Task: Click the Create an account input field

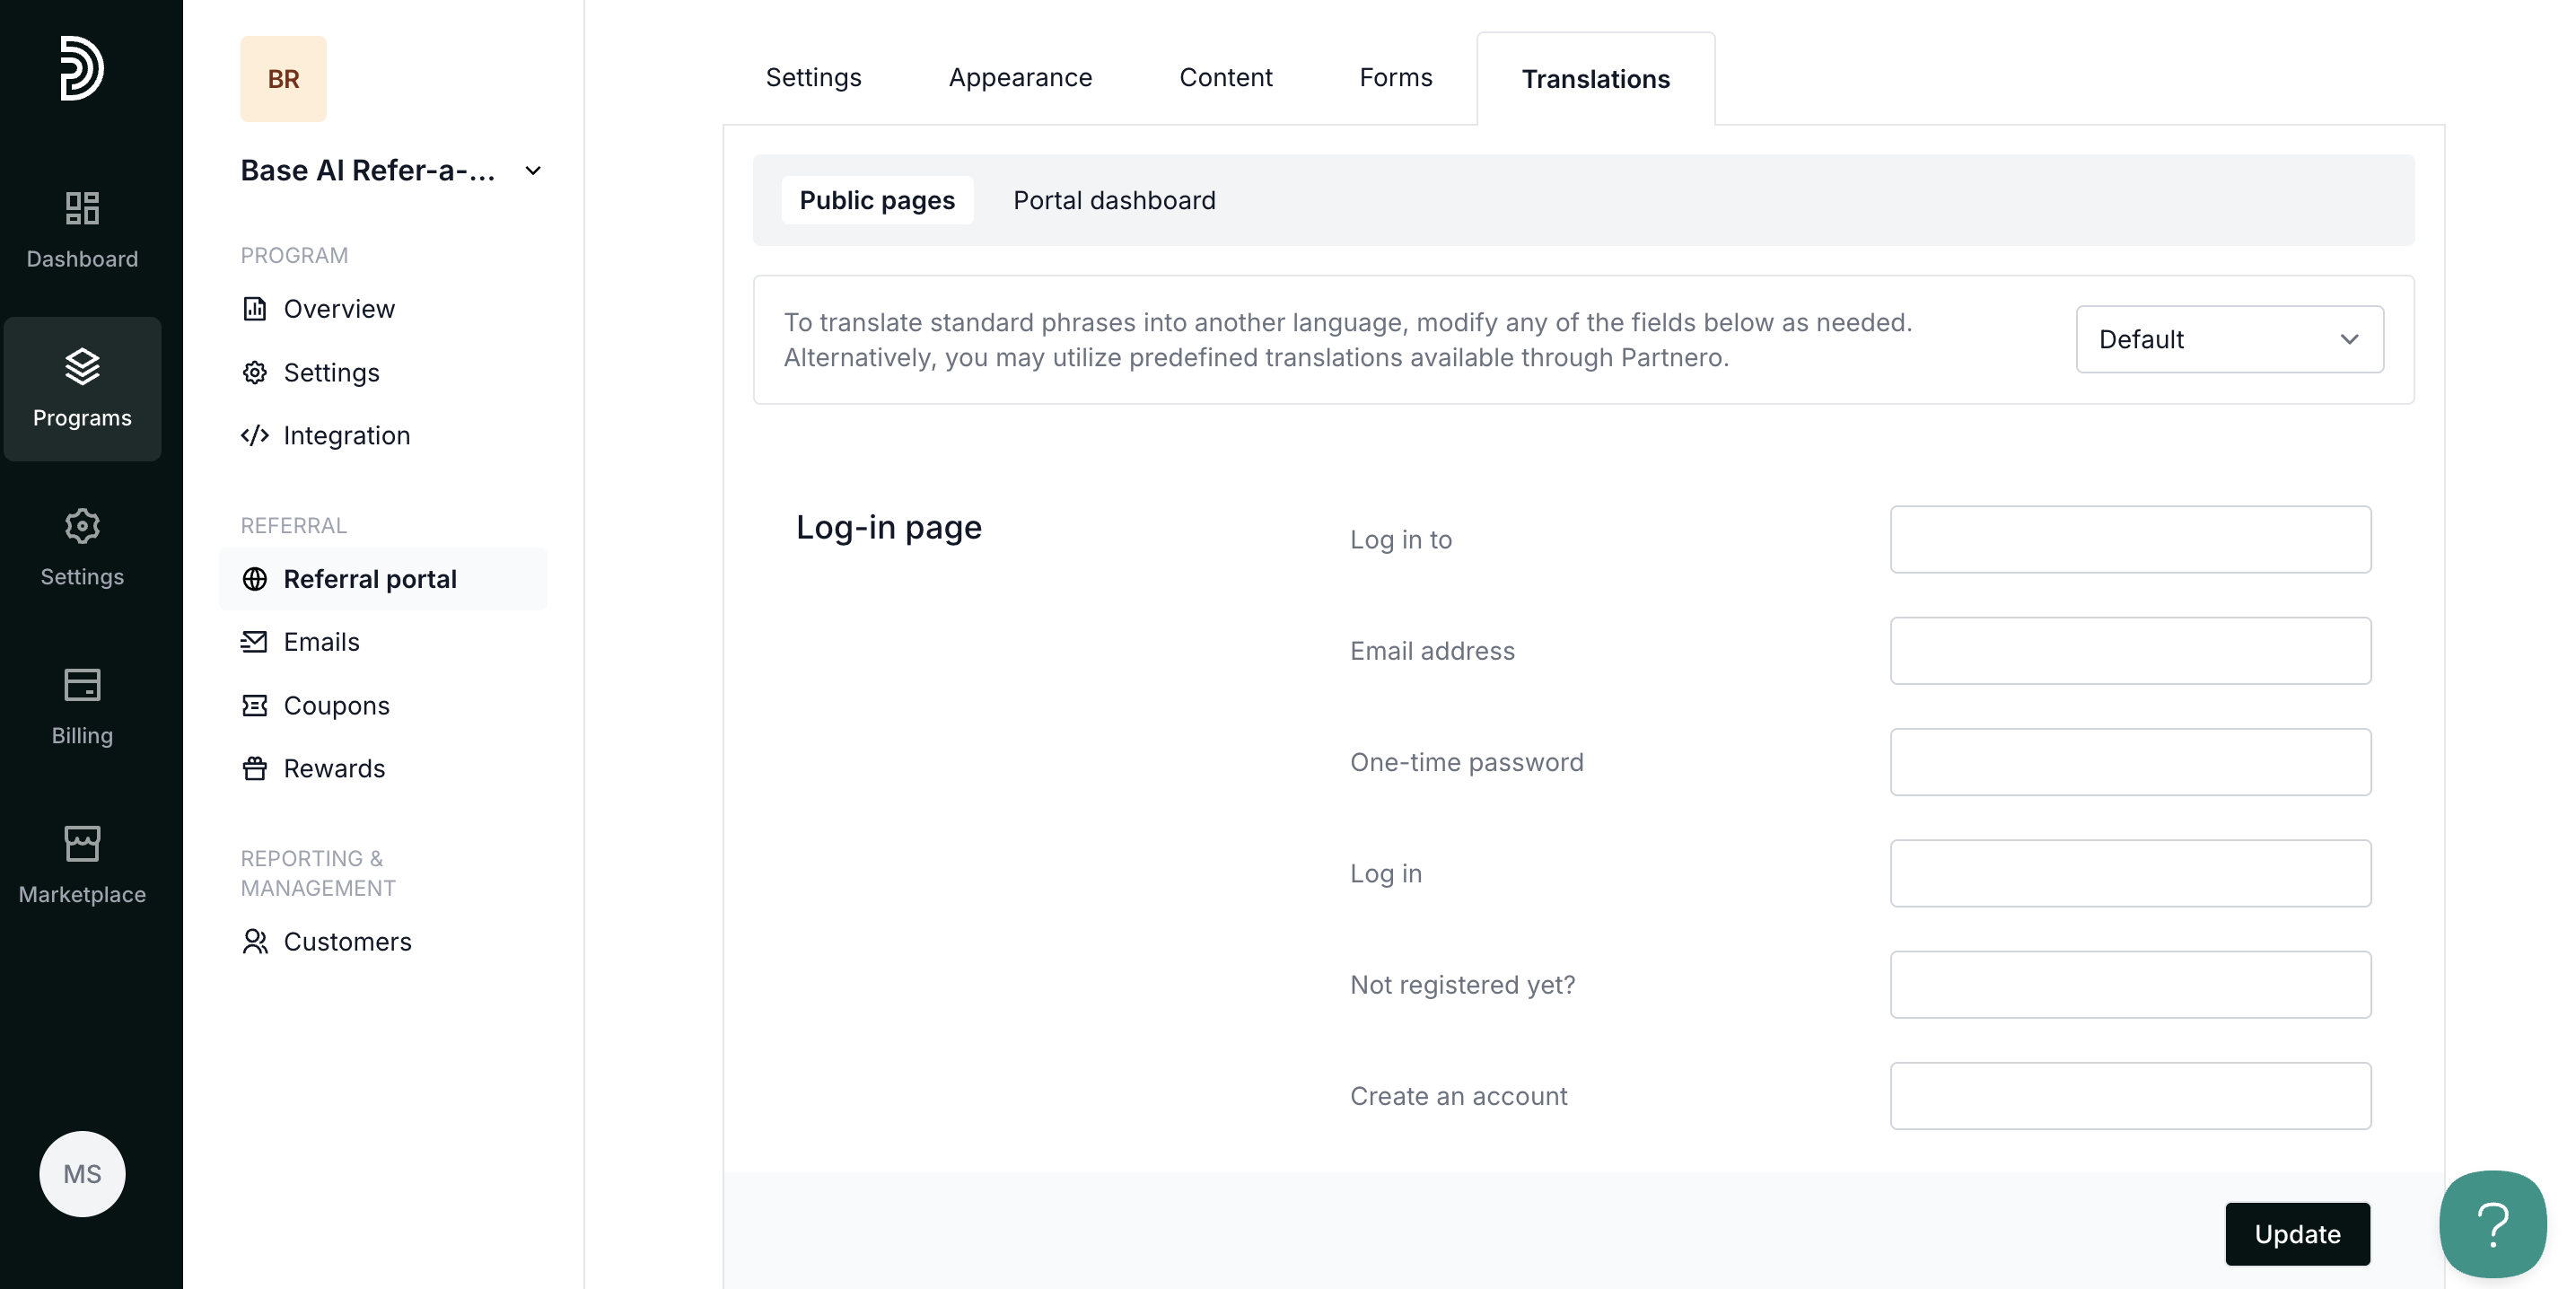Action: pyautogui.click(x=2130, y=1096)
